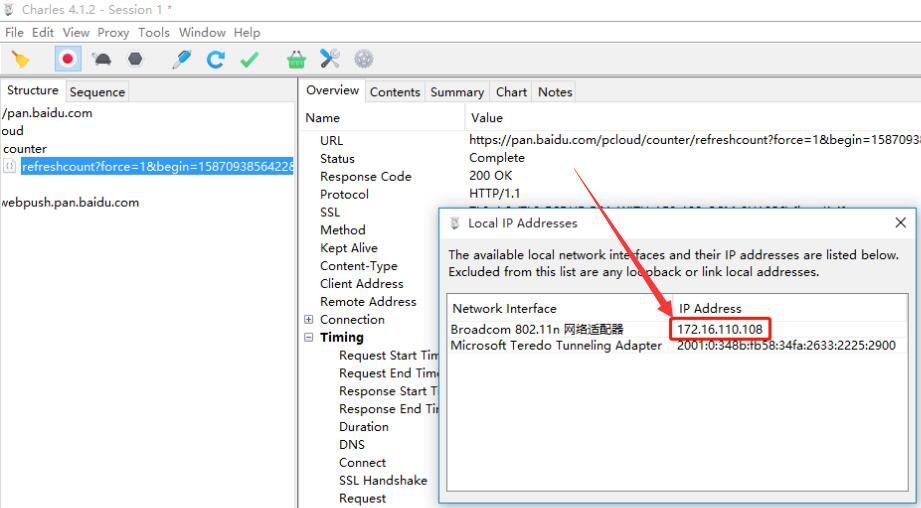Click the refreshcount request file icon
Viewport: 921px width, 508px height.
point(9,166)
